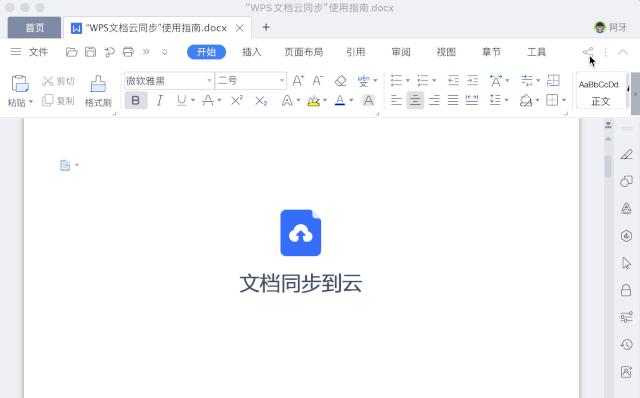Expand the Paste (粘贴) dropdown arrow
This screenshot has height=398, width=640.
[x=31, y=102]
